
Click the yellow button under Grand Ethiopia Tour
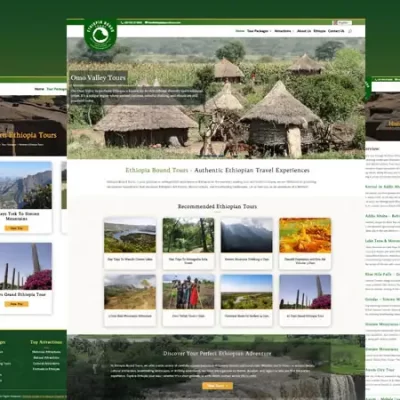(x=17, y=304)
